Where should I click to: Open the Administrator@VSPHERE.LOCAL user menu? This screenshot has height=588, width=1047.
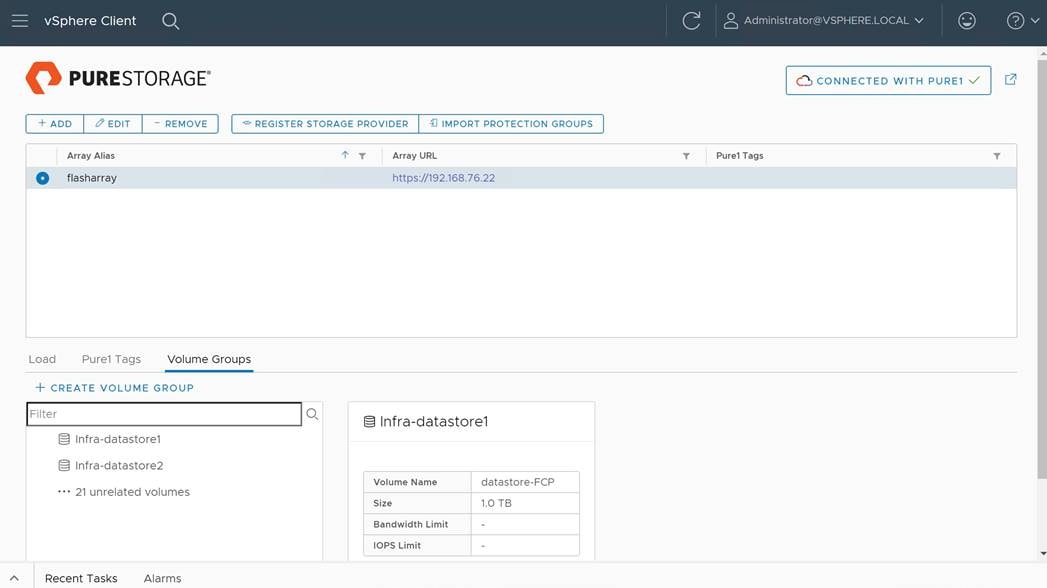pos(824,21)
